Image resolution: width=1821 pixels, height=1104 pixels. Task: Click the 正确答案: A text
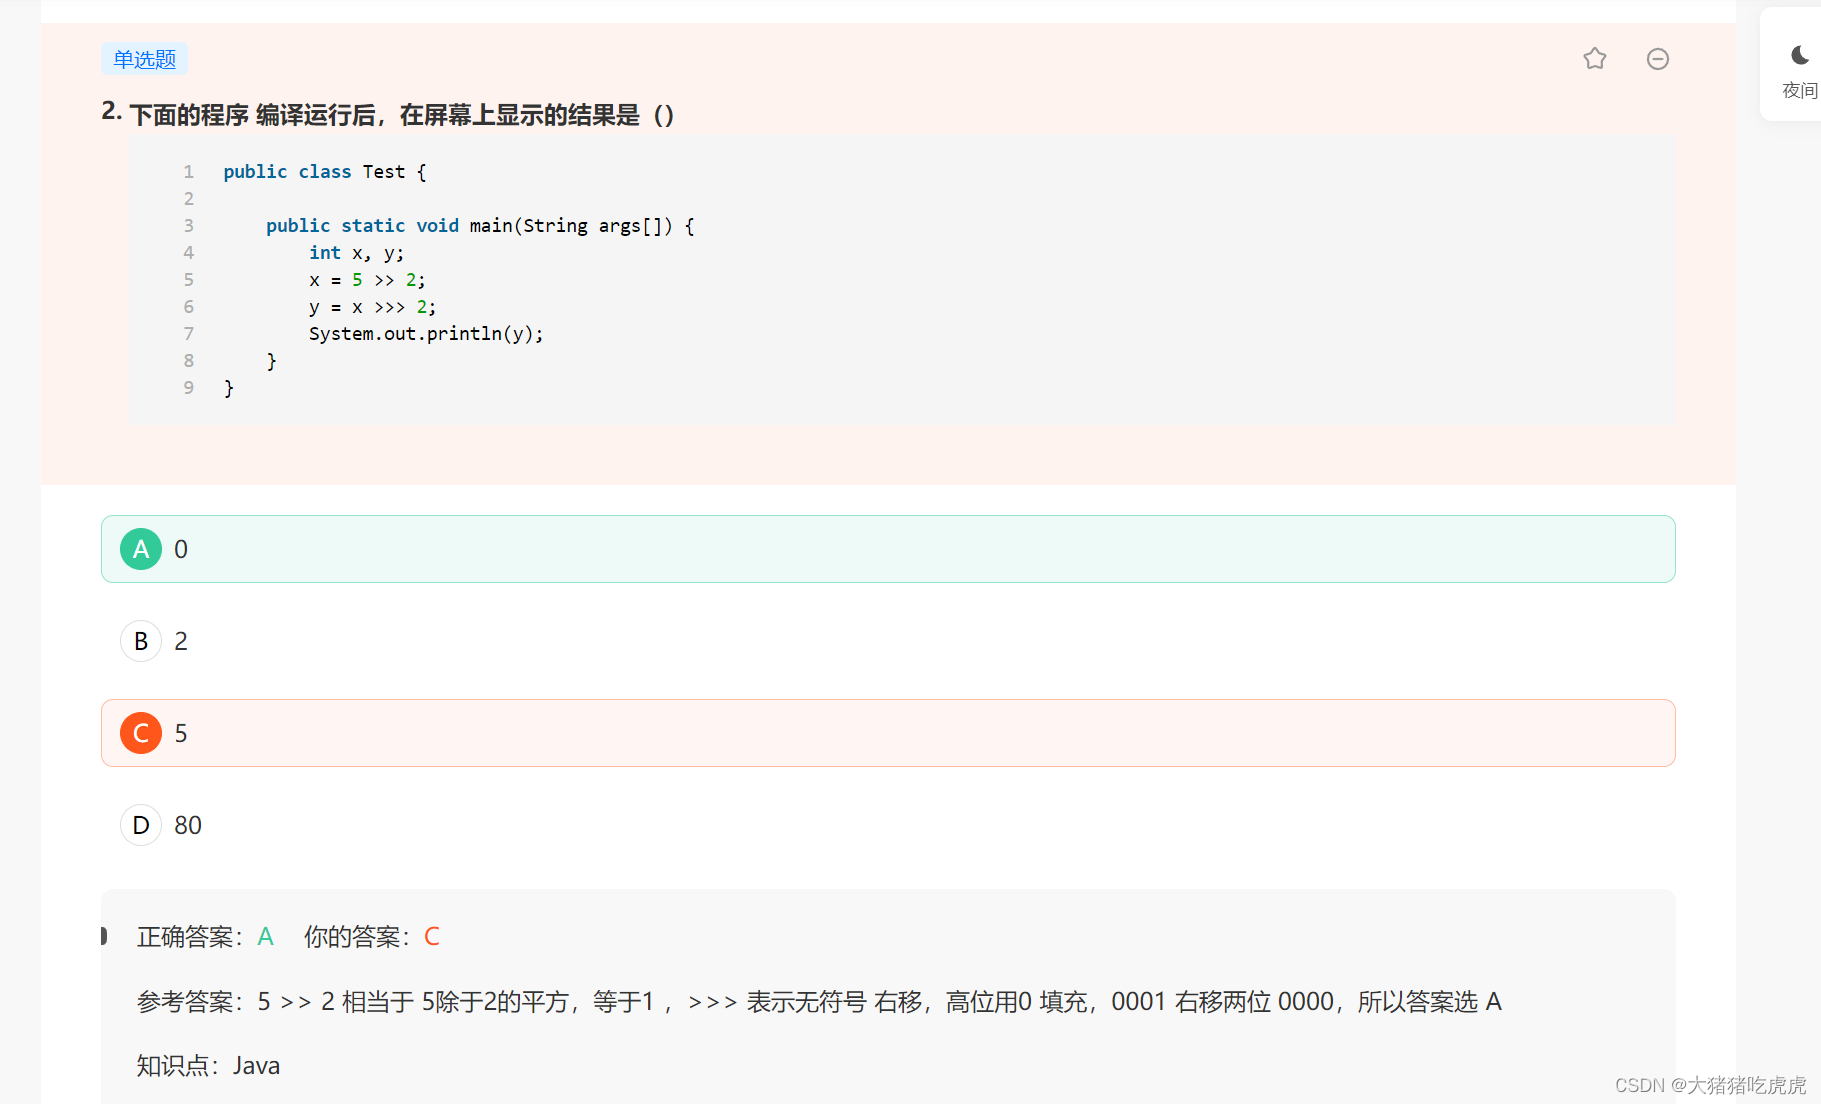(205, 937)
